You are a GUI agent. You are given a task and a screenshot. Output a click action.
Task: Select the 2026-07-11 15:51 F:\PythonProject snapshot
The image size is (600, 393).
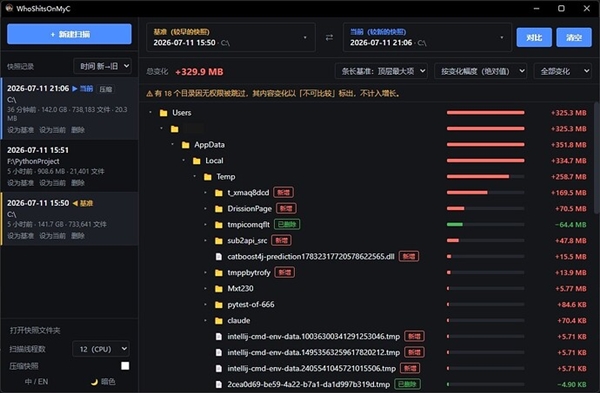[70, 166]
